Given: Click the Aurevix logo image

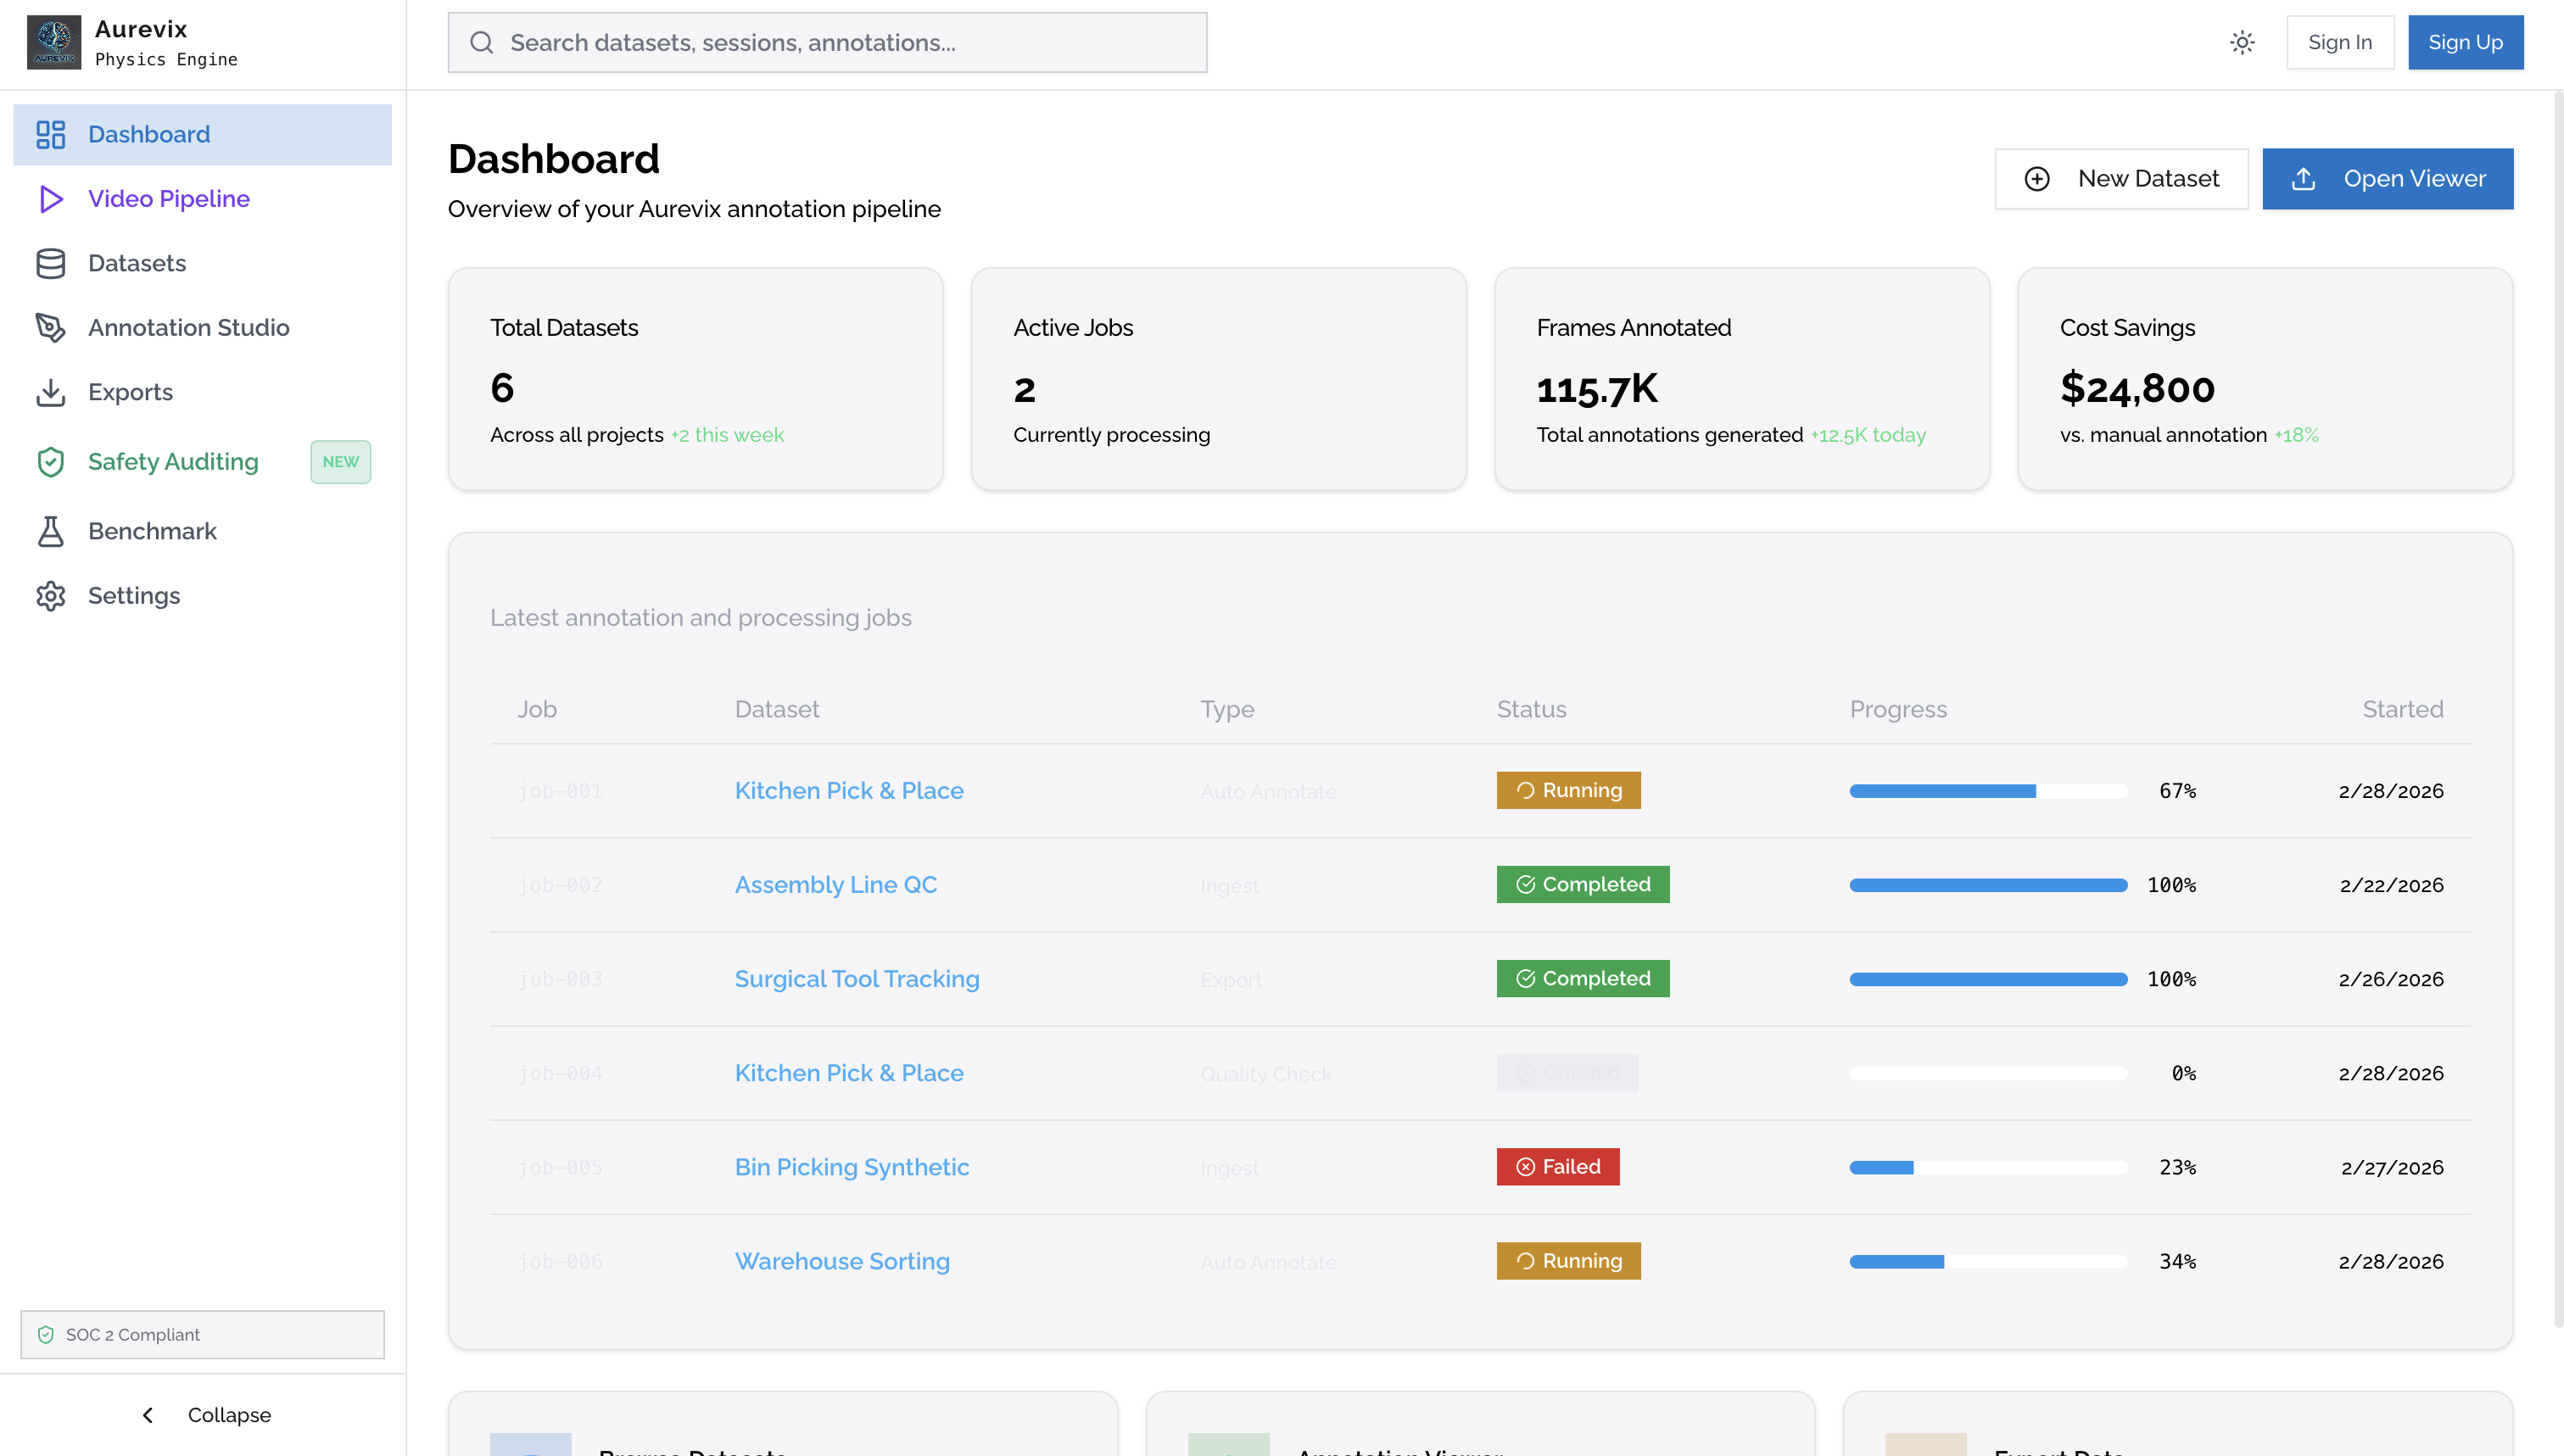Looking at the screenshot, I should pyautogui.click(x=54, y=43).
